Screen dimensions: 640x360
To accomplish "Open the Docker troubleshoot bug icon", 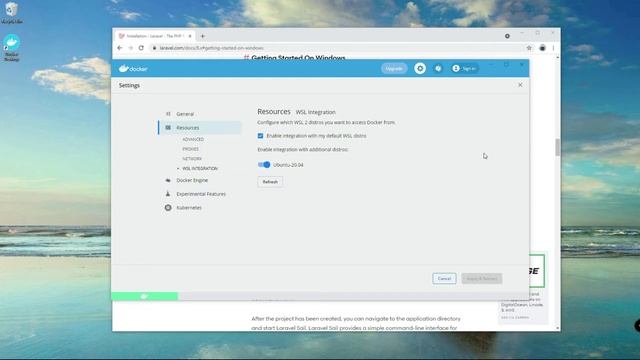I will pyautogui.click(x=438, y=69).
